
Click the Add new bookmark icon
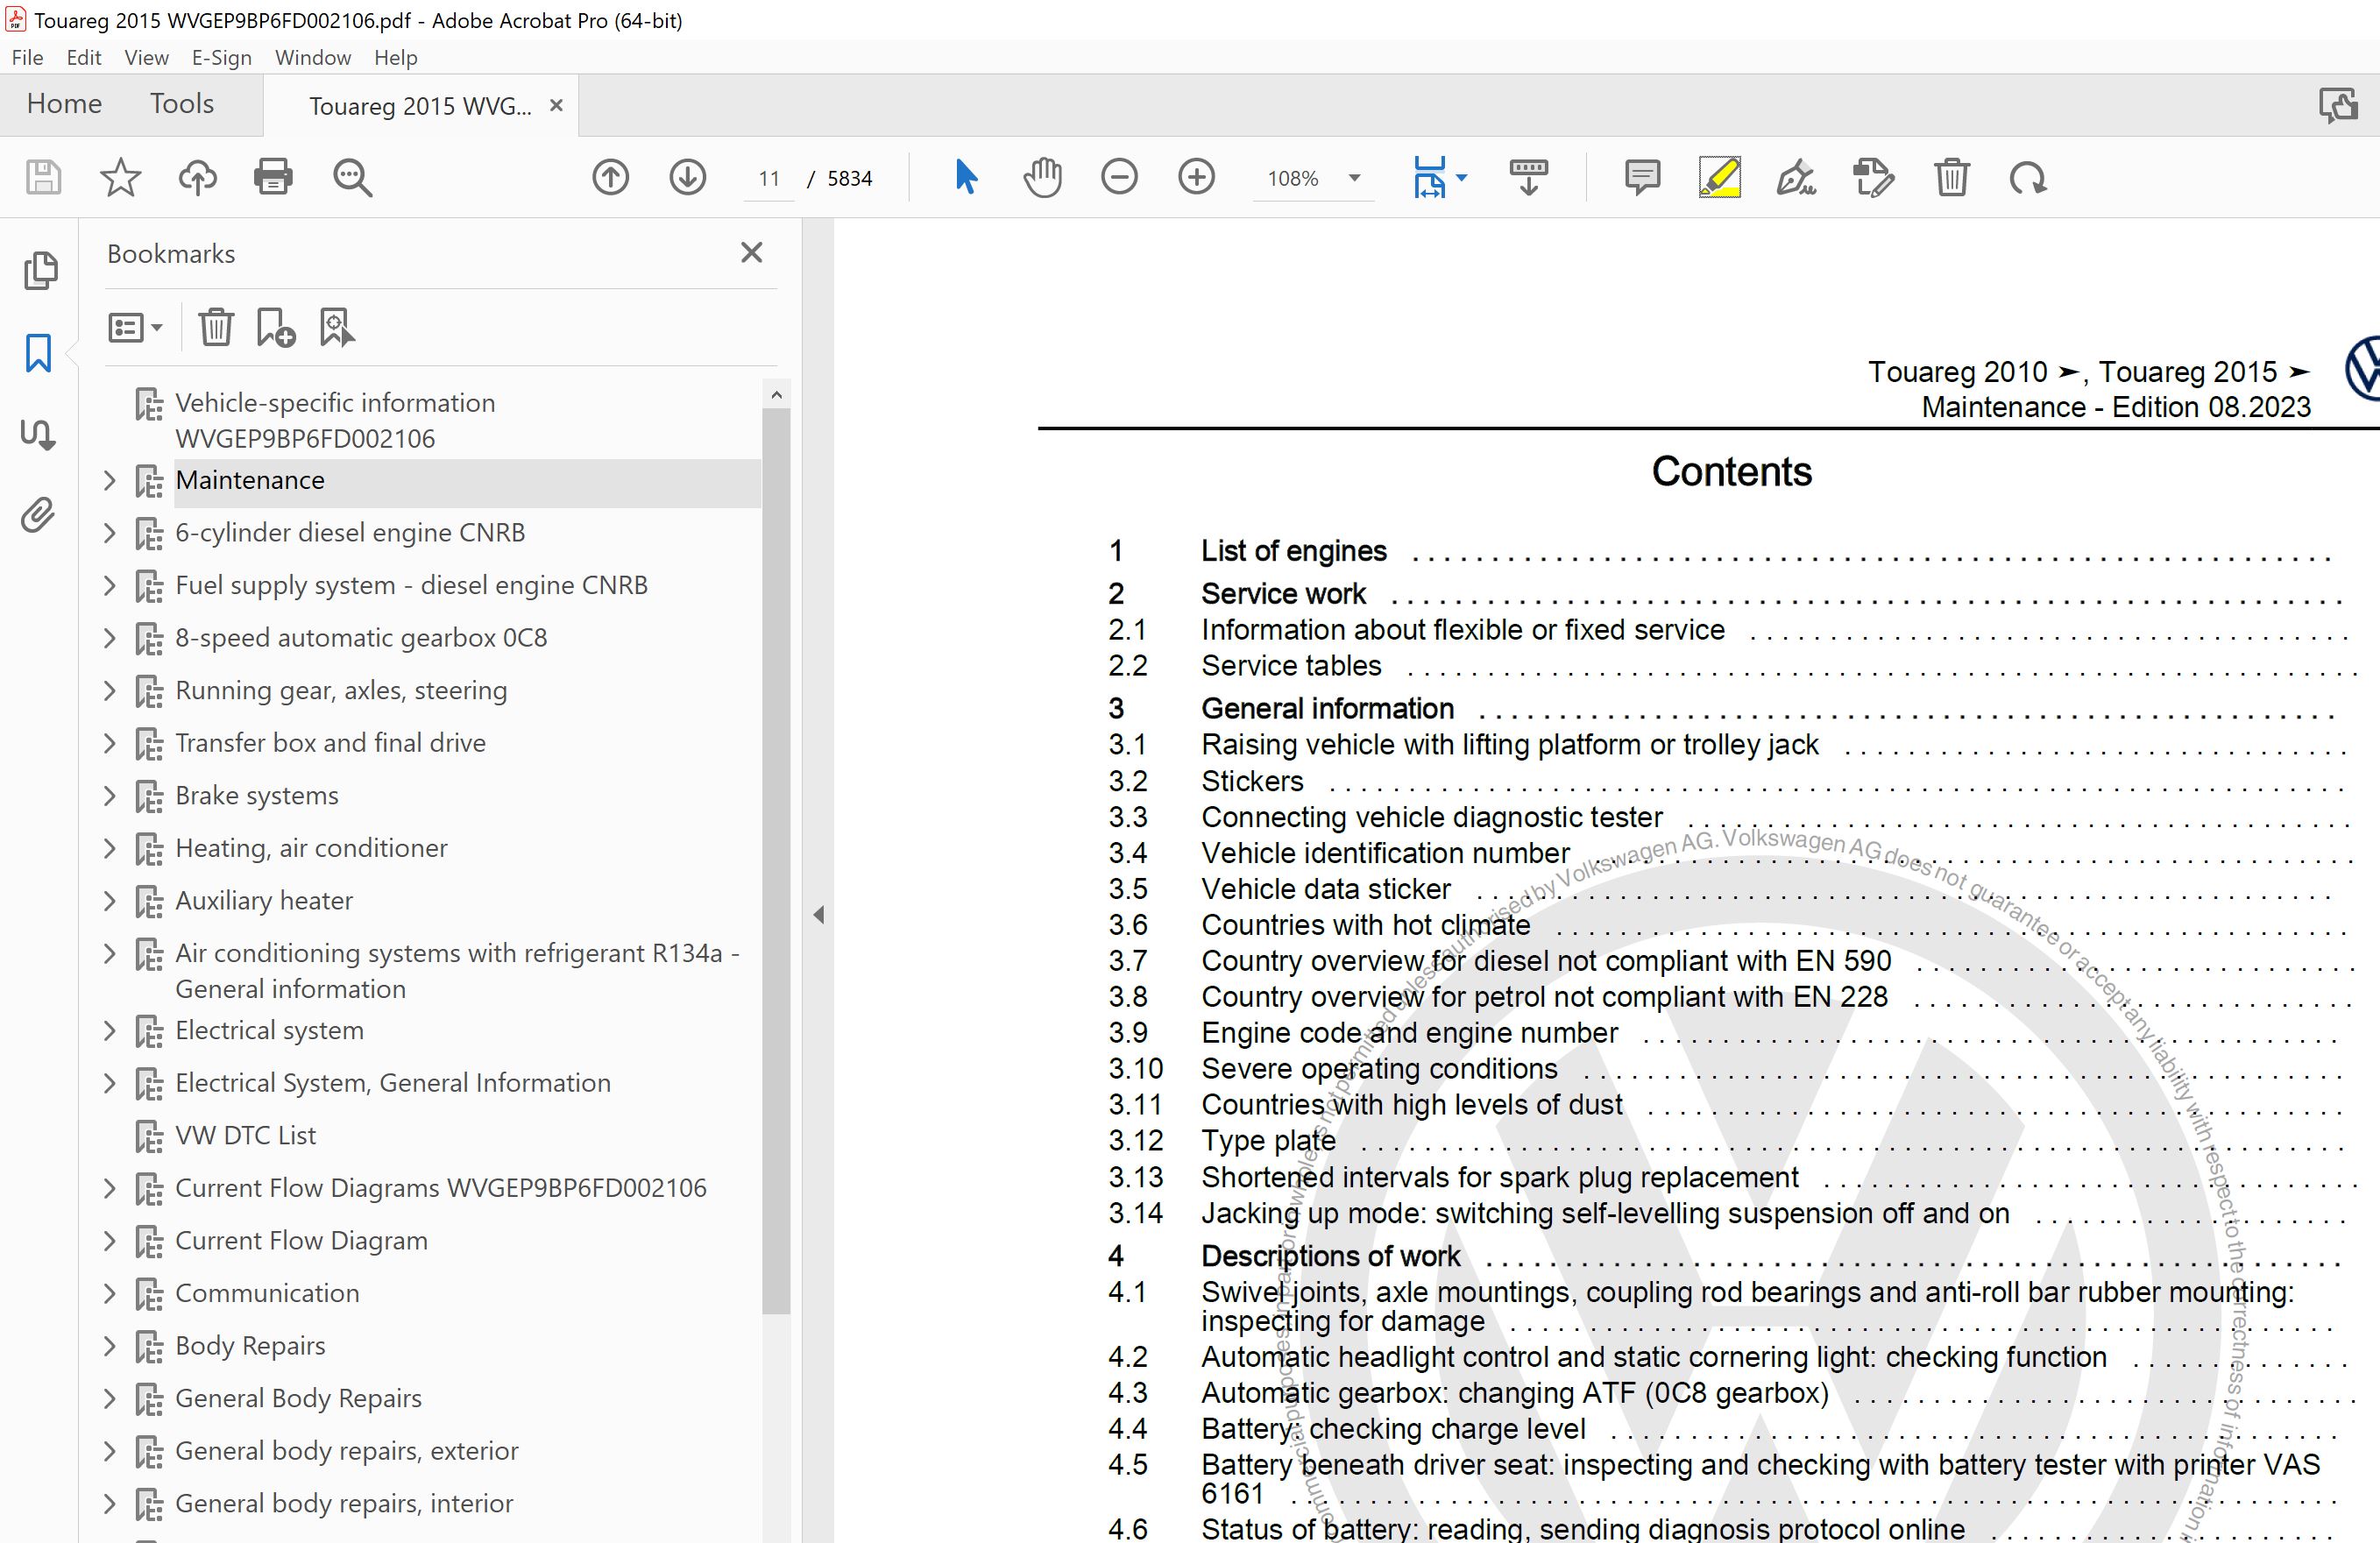coord(275,327)
